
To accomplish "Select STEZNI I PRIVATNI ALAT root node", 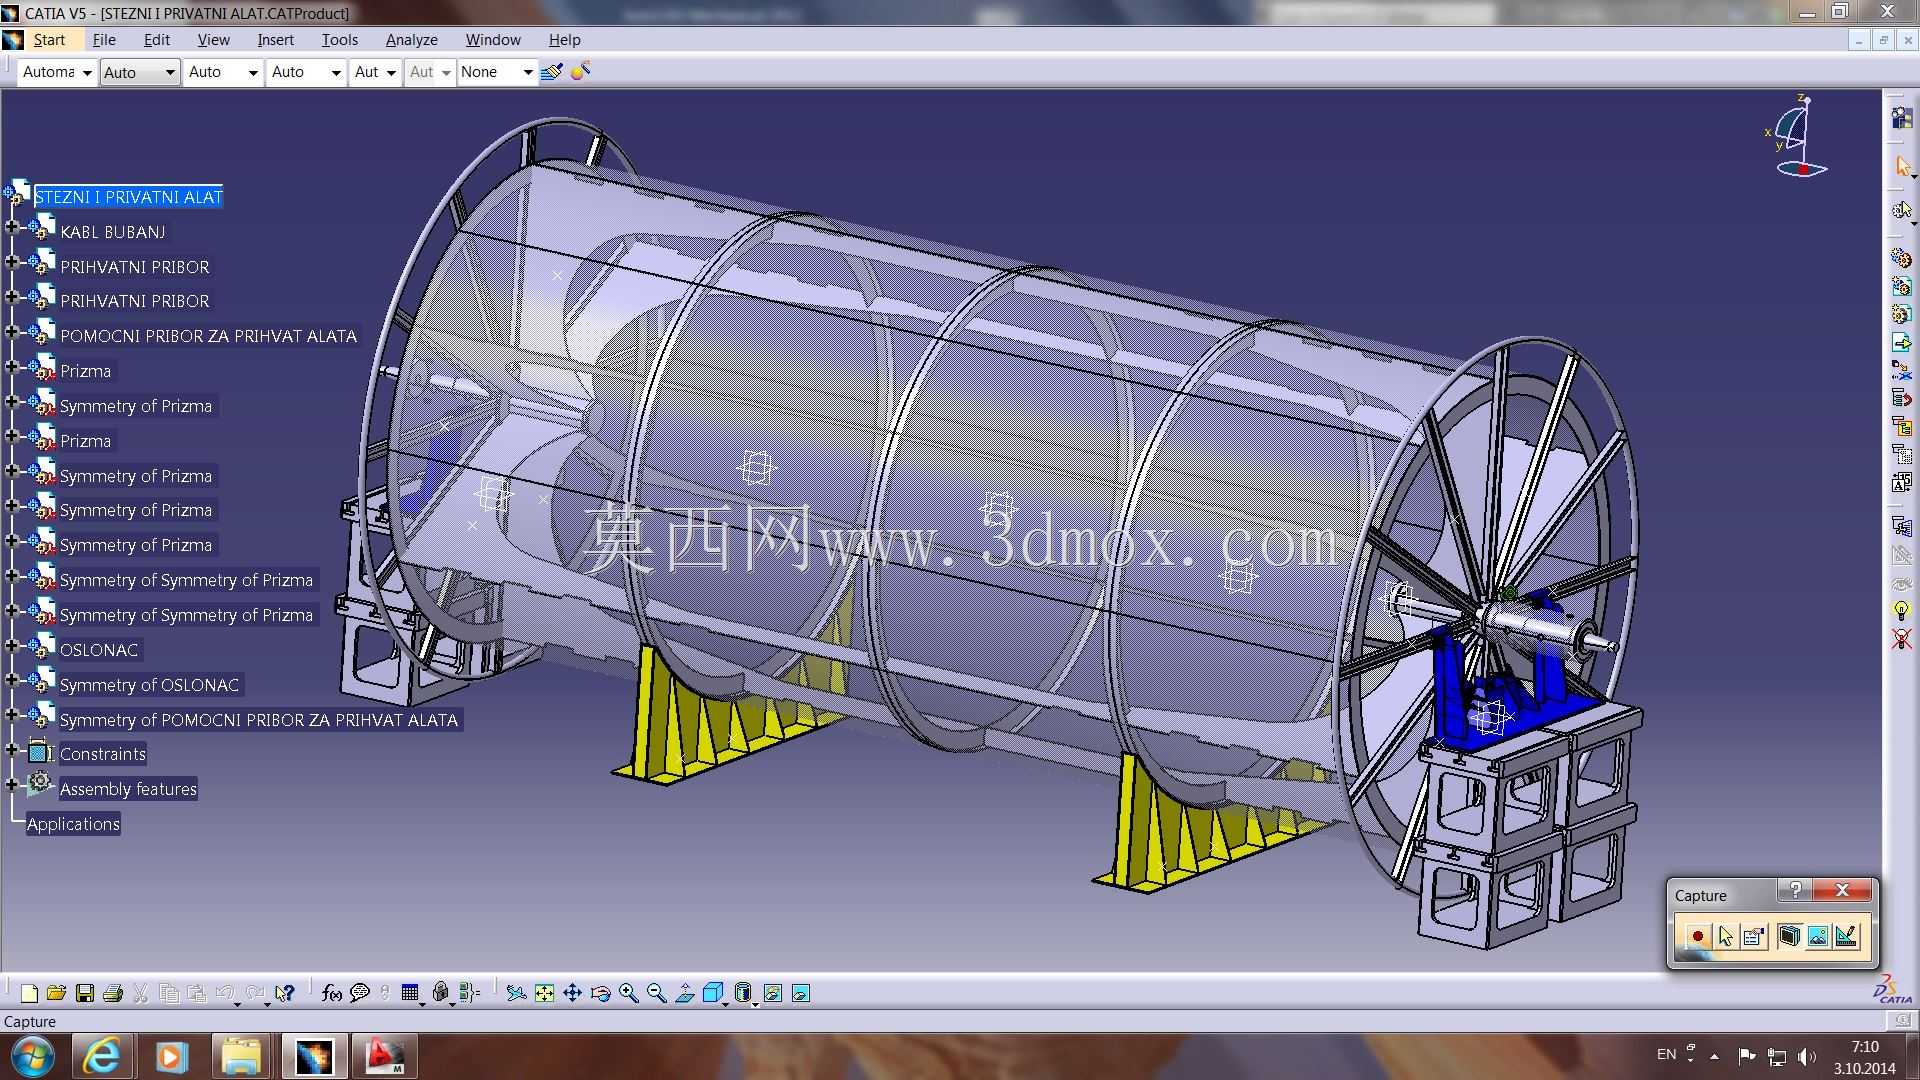I will click(128, 197).
